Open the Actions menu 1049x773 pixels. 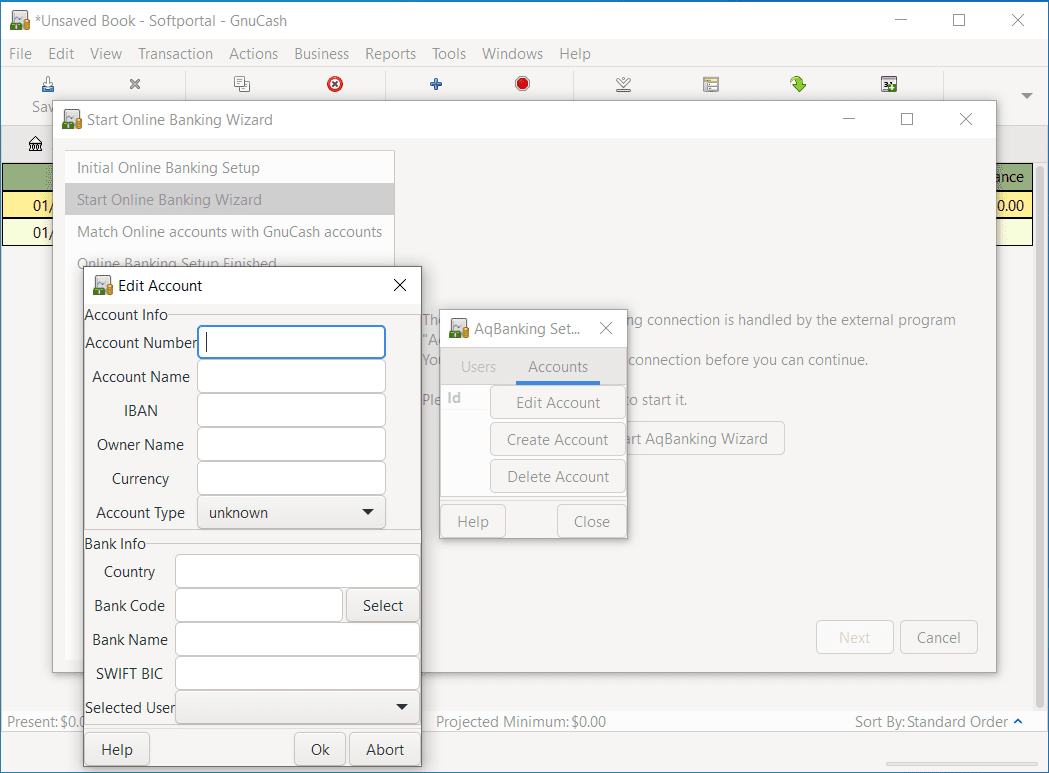pos(253,54)
